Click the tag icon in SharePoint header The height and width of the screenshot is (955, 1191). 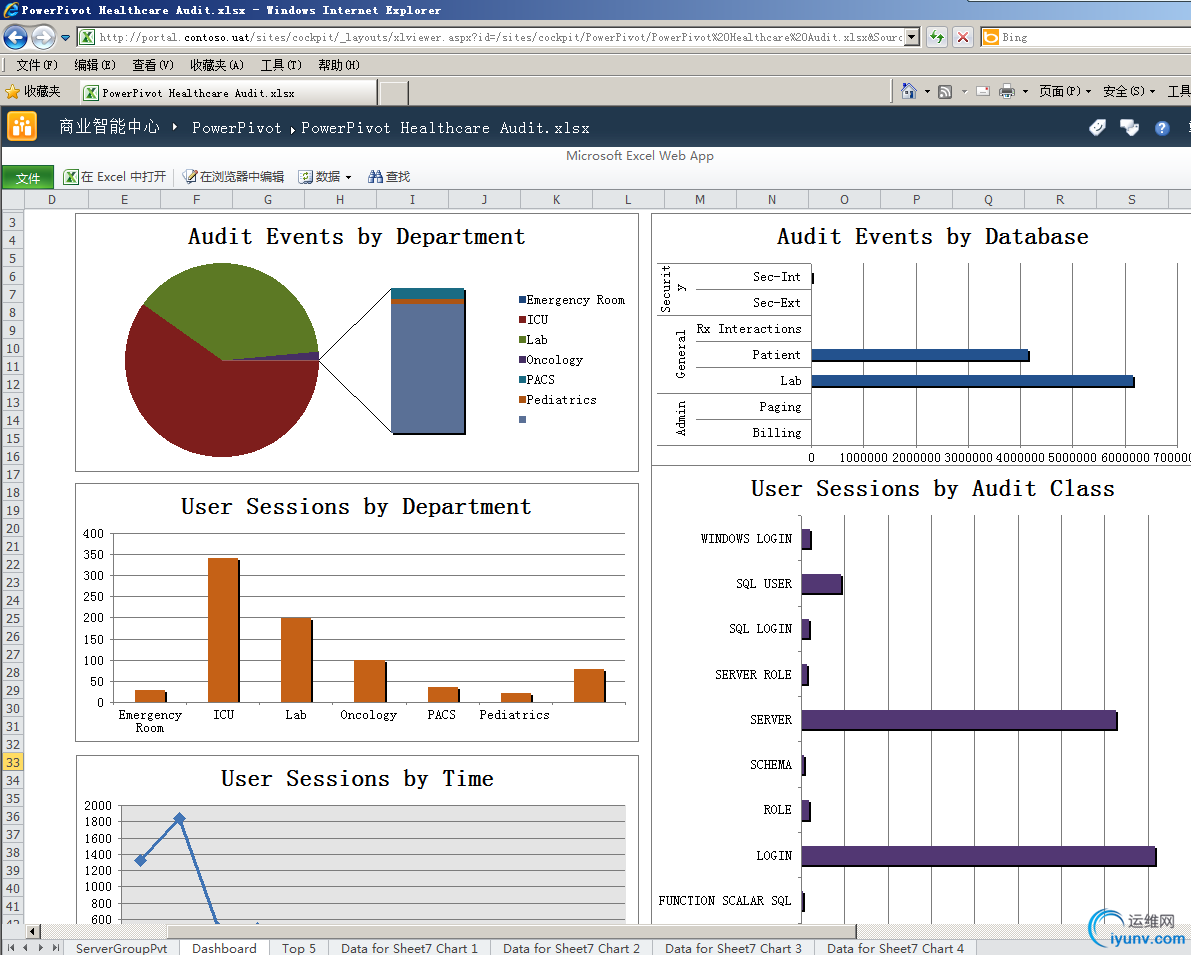click(1097, 128)
